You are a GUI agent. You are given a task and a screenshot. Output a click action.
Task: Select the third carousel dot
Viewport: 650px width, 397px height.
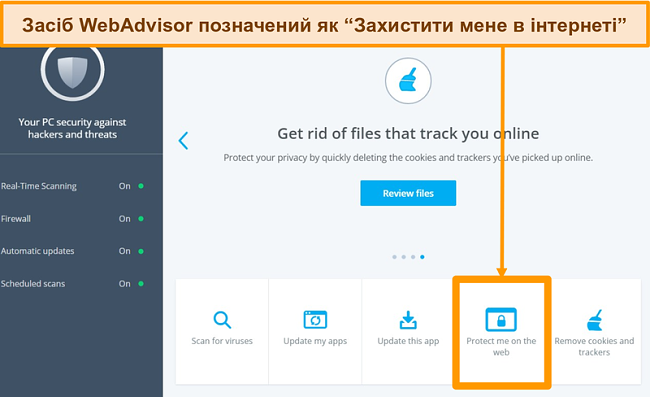413,257
